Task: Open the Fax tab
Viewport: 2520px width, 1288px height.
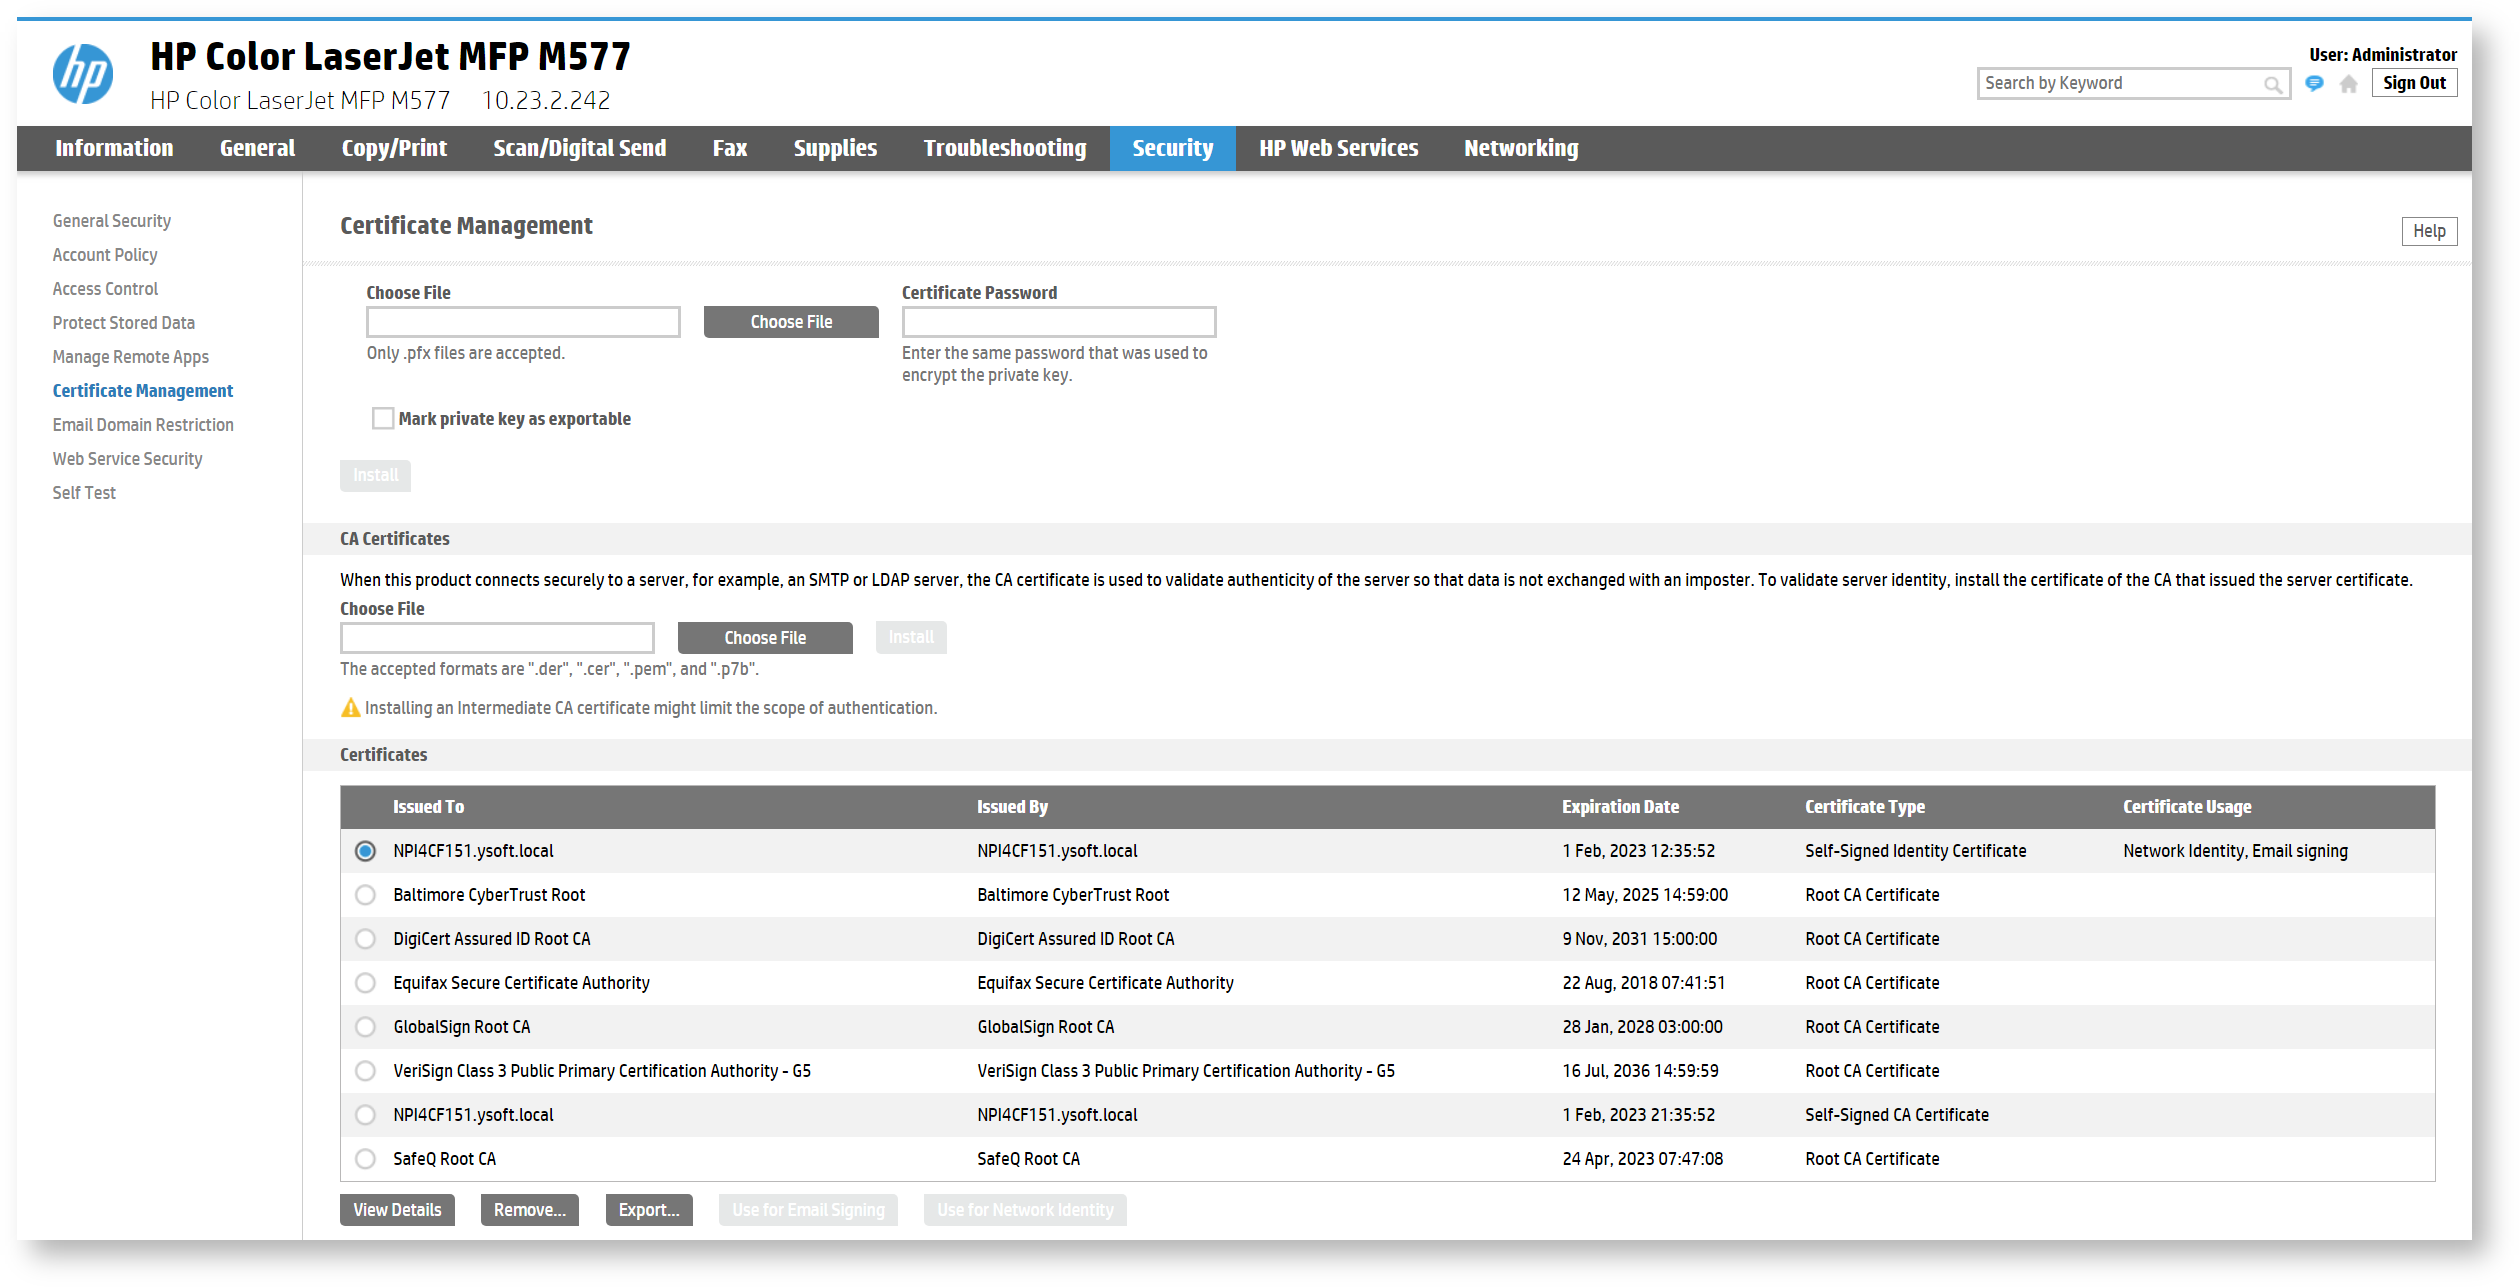Action: 730,148
